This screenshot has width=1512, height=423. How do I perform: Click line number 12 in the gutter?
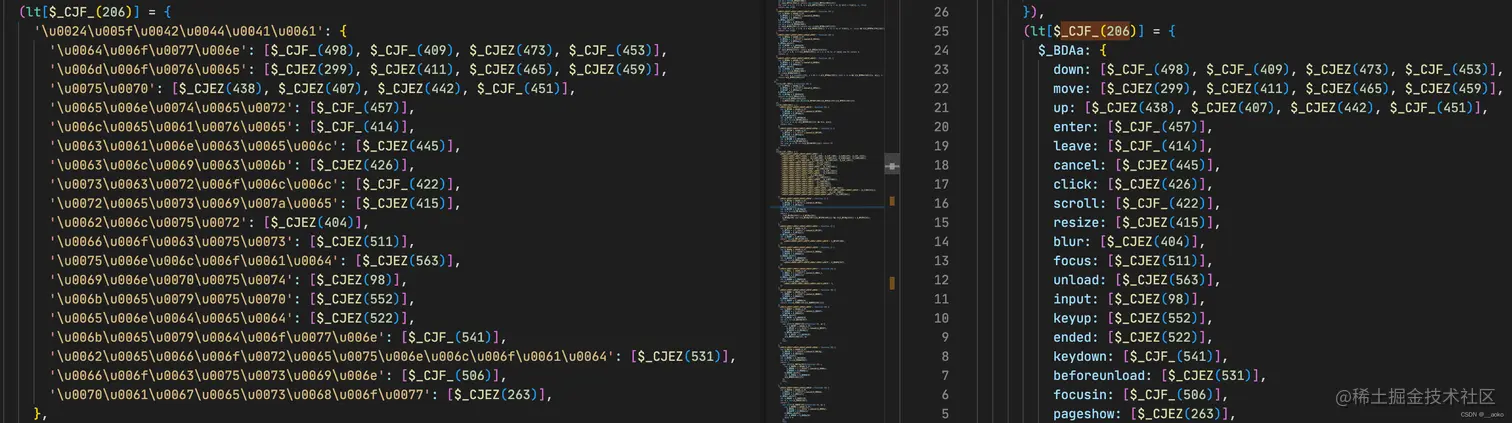(940, 280)
